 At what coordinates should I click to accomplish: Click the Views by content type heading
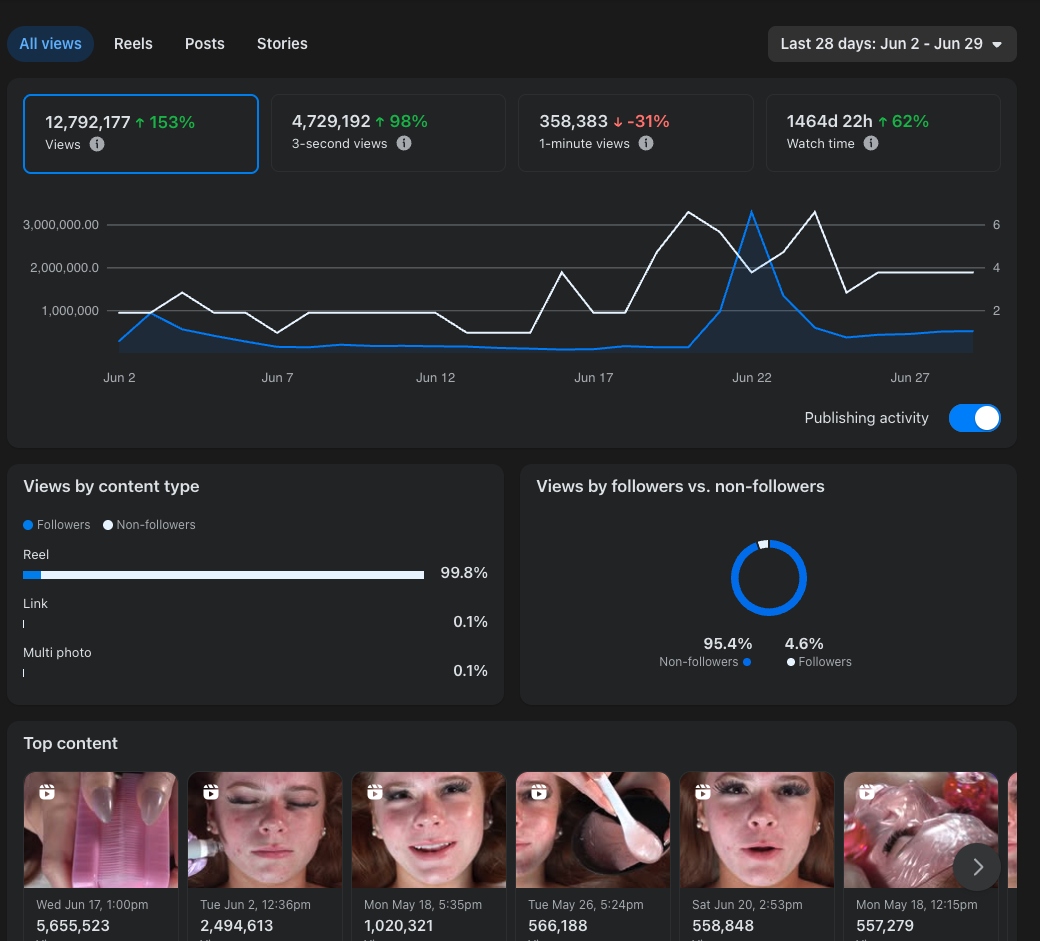(111, 487)
